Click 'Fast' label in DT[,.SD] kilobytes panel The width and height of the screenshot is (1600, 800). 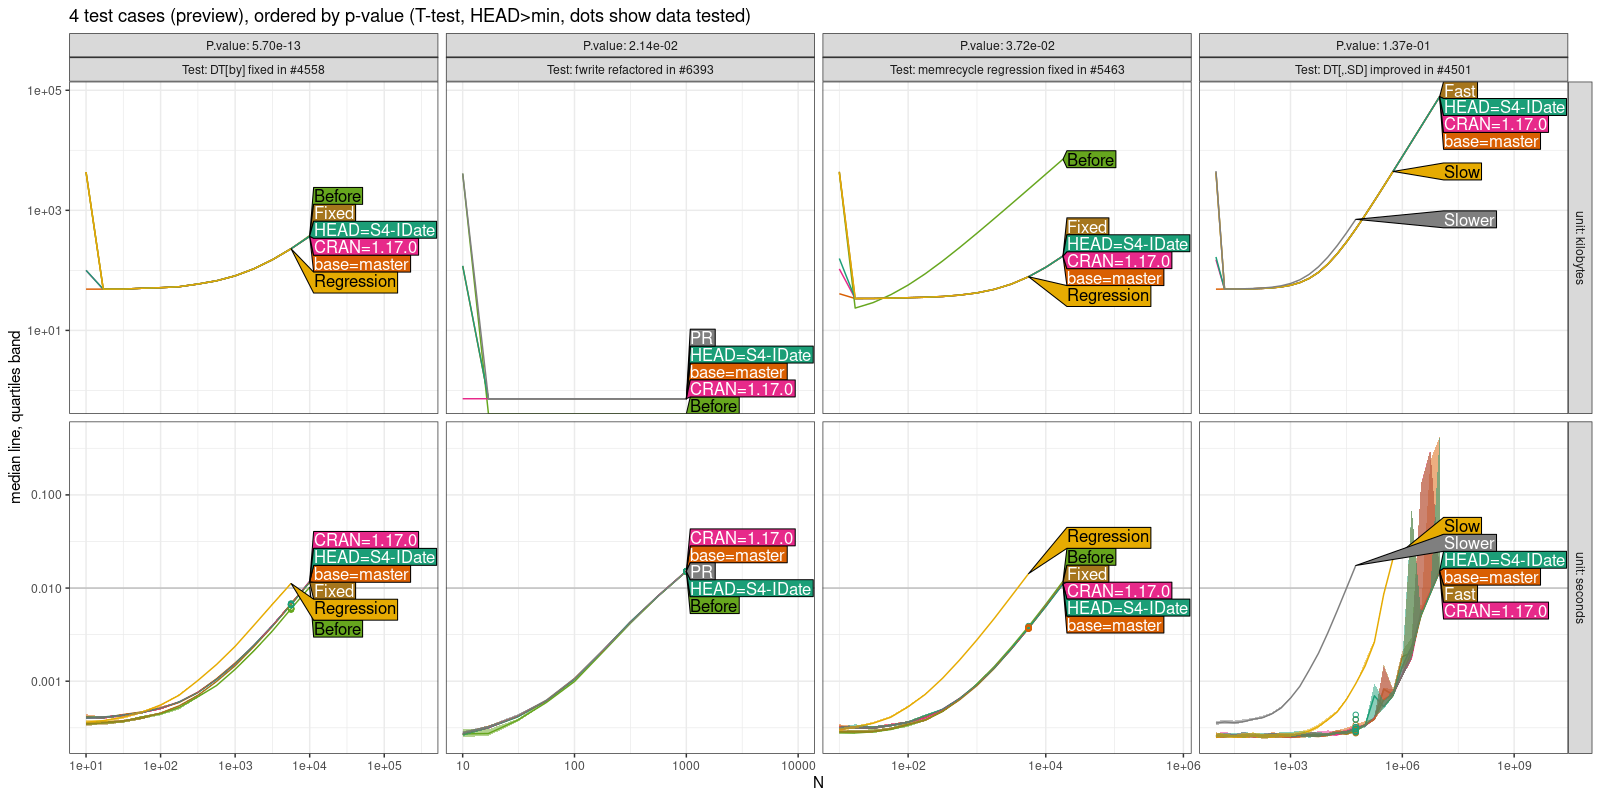coord(1460,91)
